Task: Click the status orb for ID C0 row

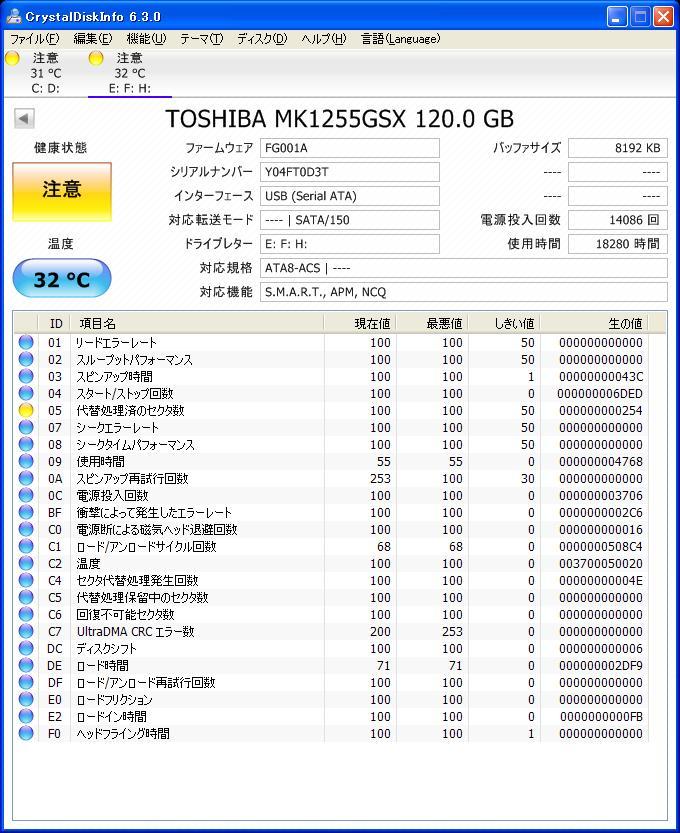Action: tap(26, 529)
